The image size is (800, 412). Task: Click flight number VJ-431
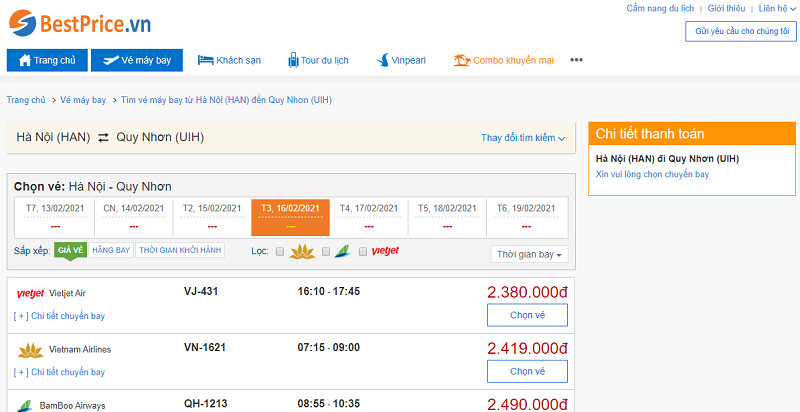(x=201, y=291)
